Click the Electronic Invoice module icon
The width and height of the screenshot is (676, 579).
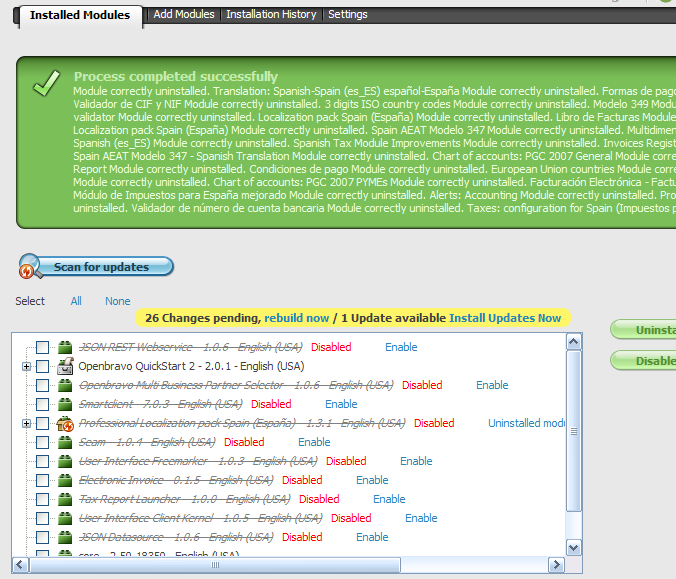pyautogui.click(x=65, y=480)
